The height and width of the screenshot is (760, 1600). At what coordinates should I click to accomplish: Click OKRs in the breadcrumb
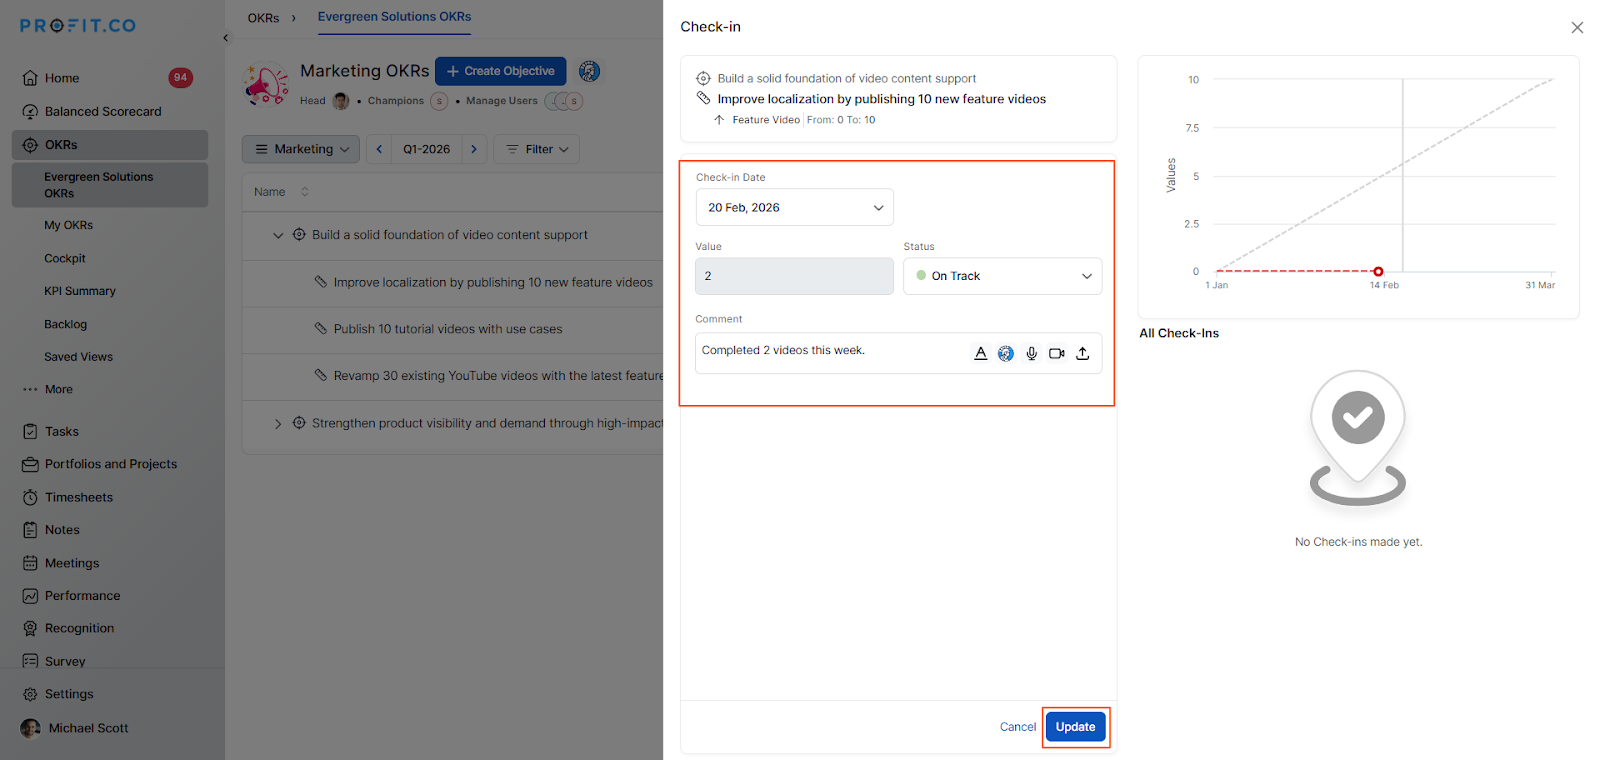coord(263,18)
